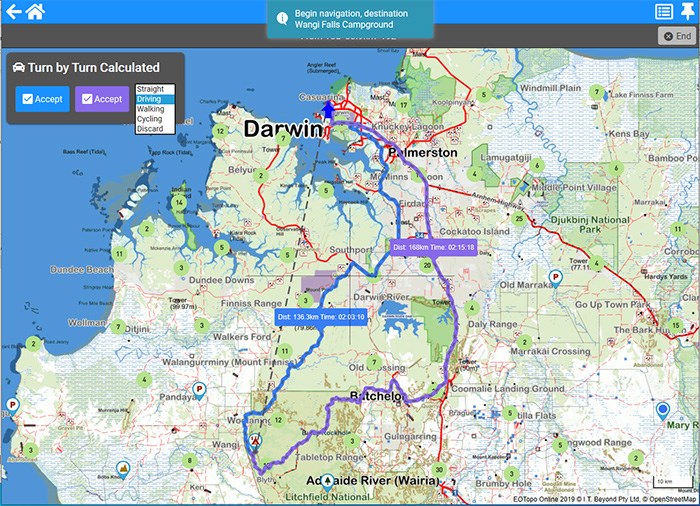Viewport: 700px width, 506px height.
Task: Select Straight in the route mode list
Action: tap(150, 90)
